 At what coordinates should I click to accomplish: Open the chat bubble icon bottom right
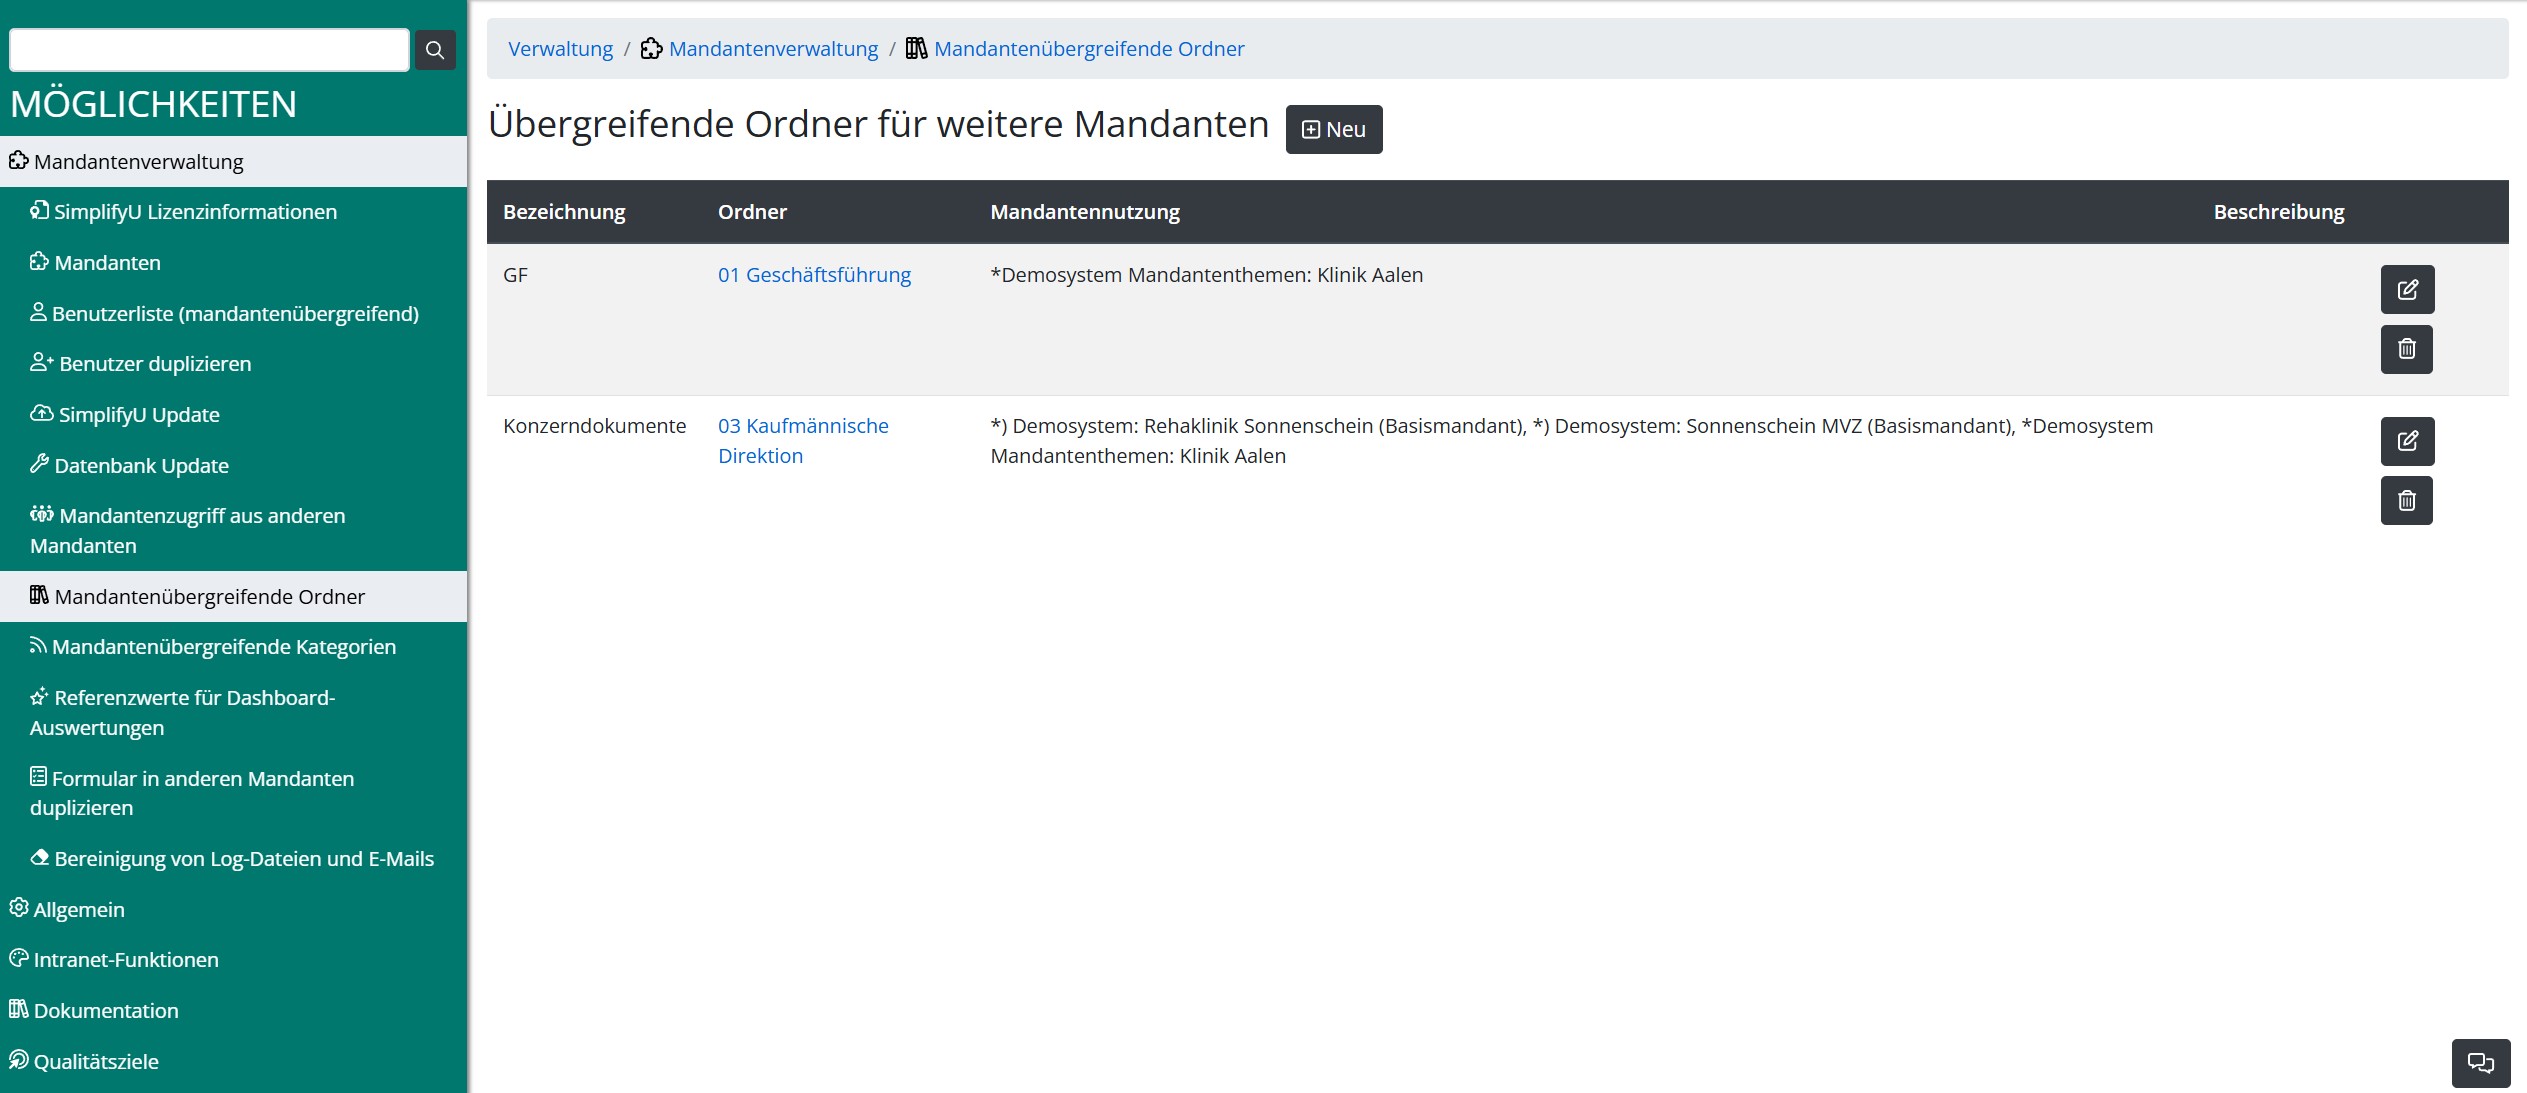click(2480, 1062)
